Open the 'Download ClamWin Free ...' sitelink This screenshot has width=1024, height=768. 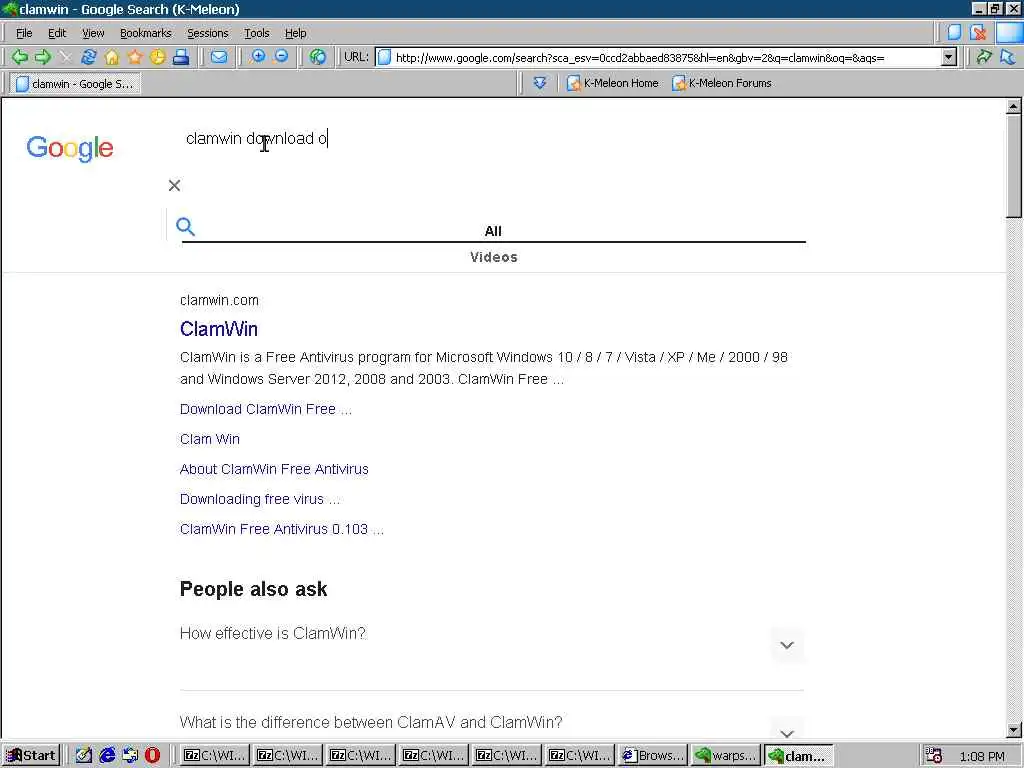pyautogui.click(x=266, y=409)
